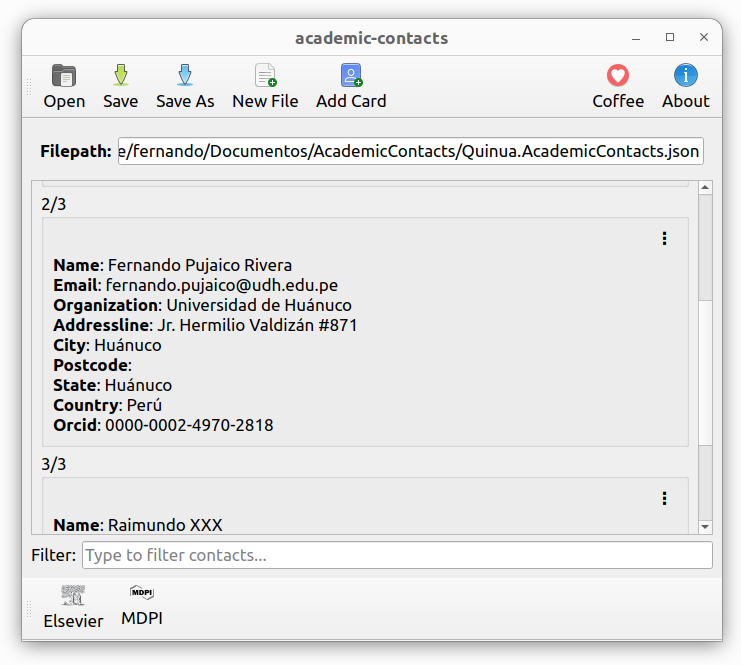Screen dimensions: 741x665
Task: Open a contacts file with Open icon
Action: coord(64,86)
